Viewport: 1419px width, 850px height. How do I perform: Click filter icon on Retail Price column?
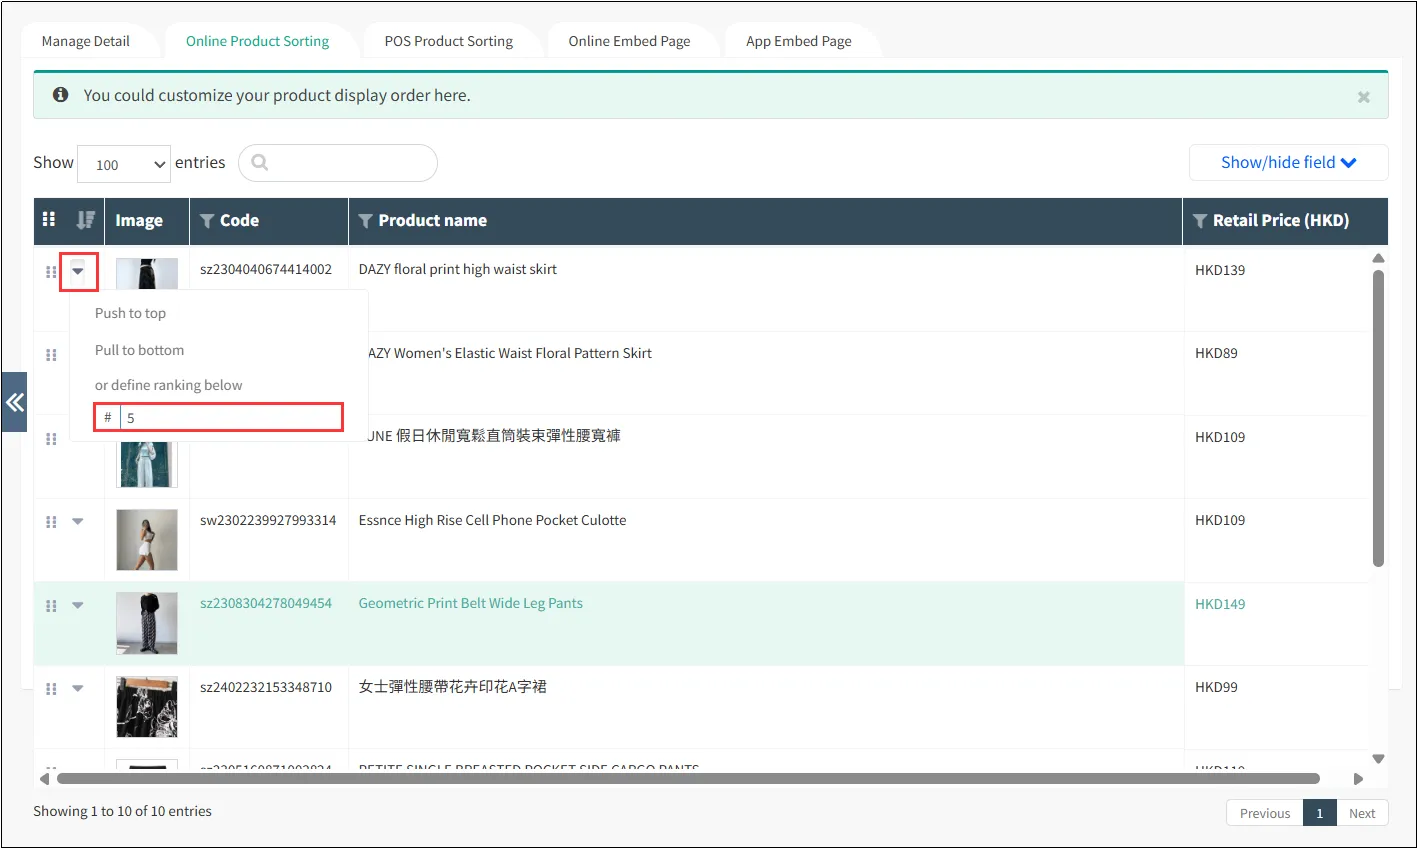coord(1200,221)
